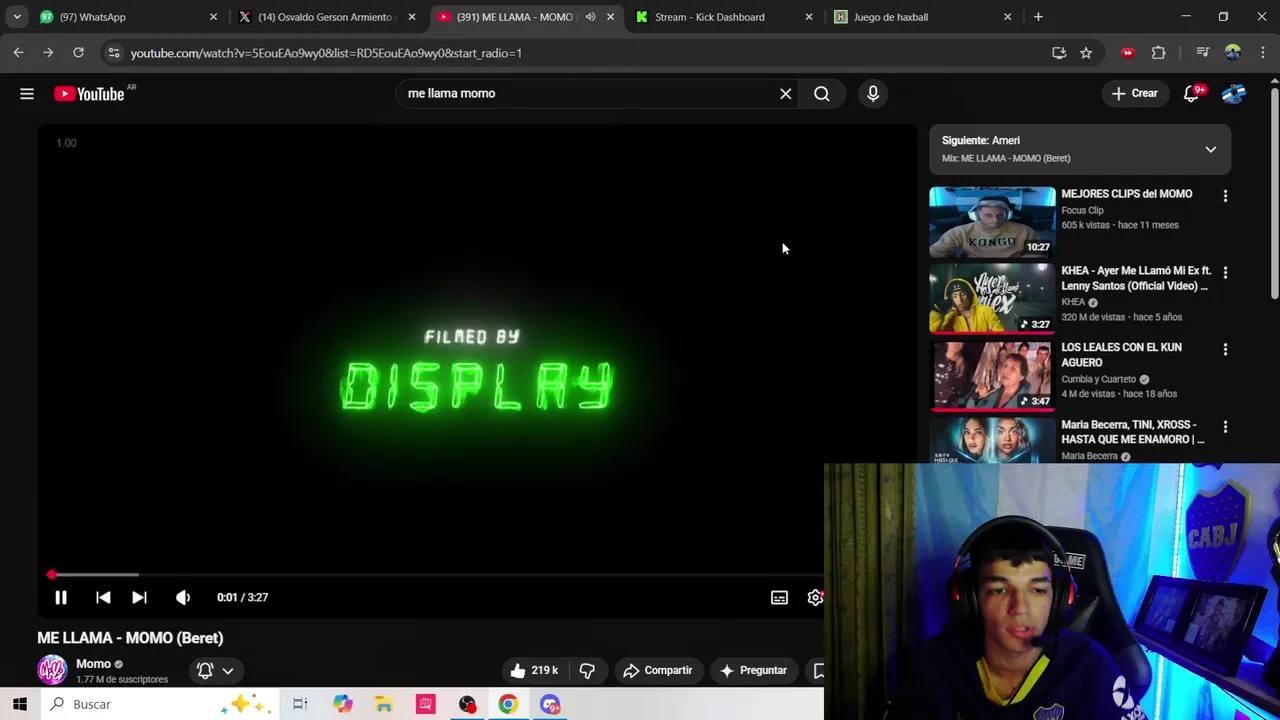The height and width of the screenshot is (720, 1280).
Task: Open Discord from the taskbar
Action: [x=550, y=704]
